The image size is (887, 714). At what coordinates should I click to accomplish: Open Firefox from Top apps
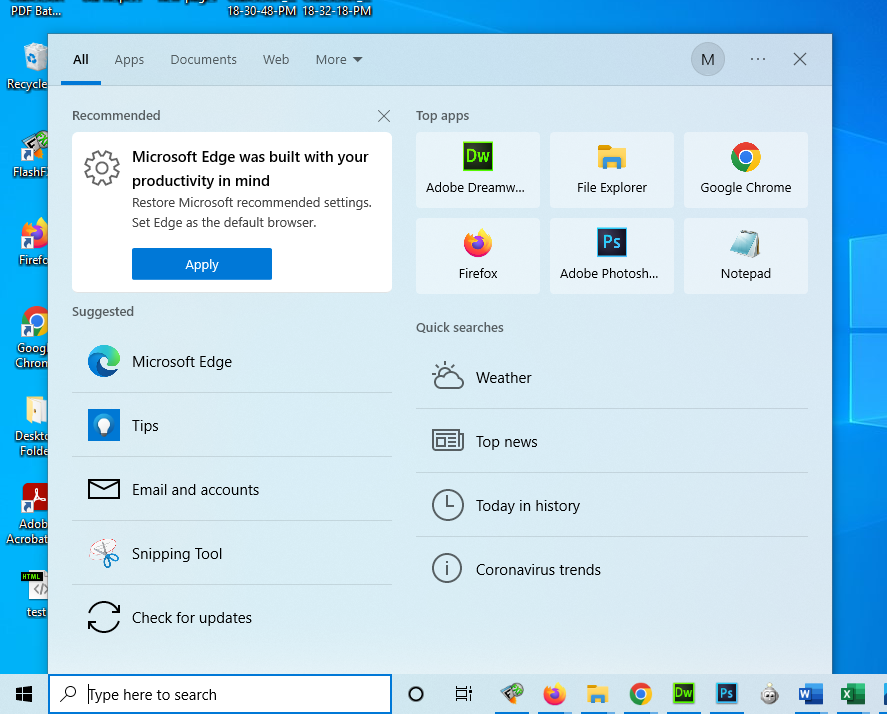477,256
